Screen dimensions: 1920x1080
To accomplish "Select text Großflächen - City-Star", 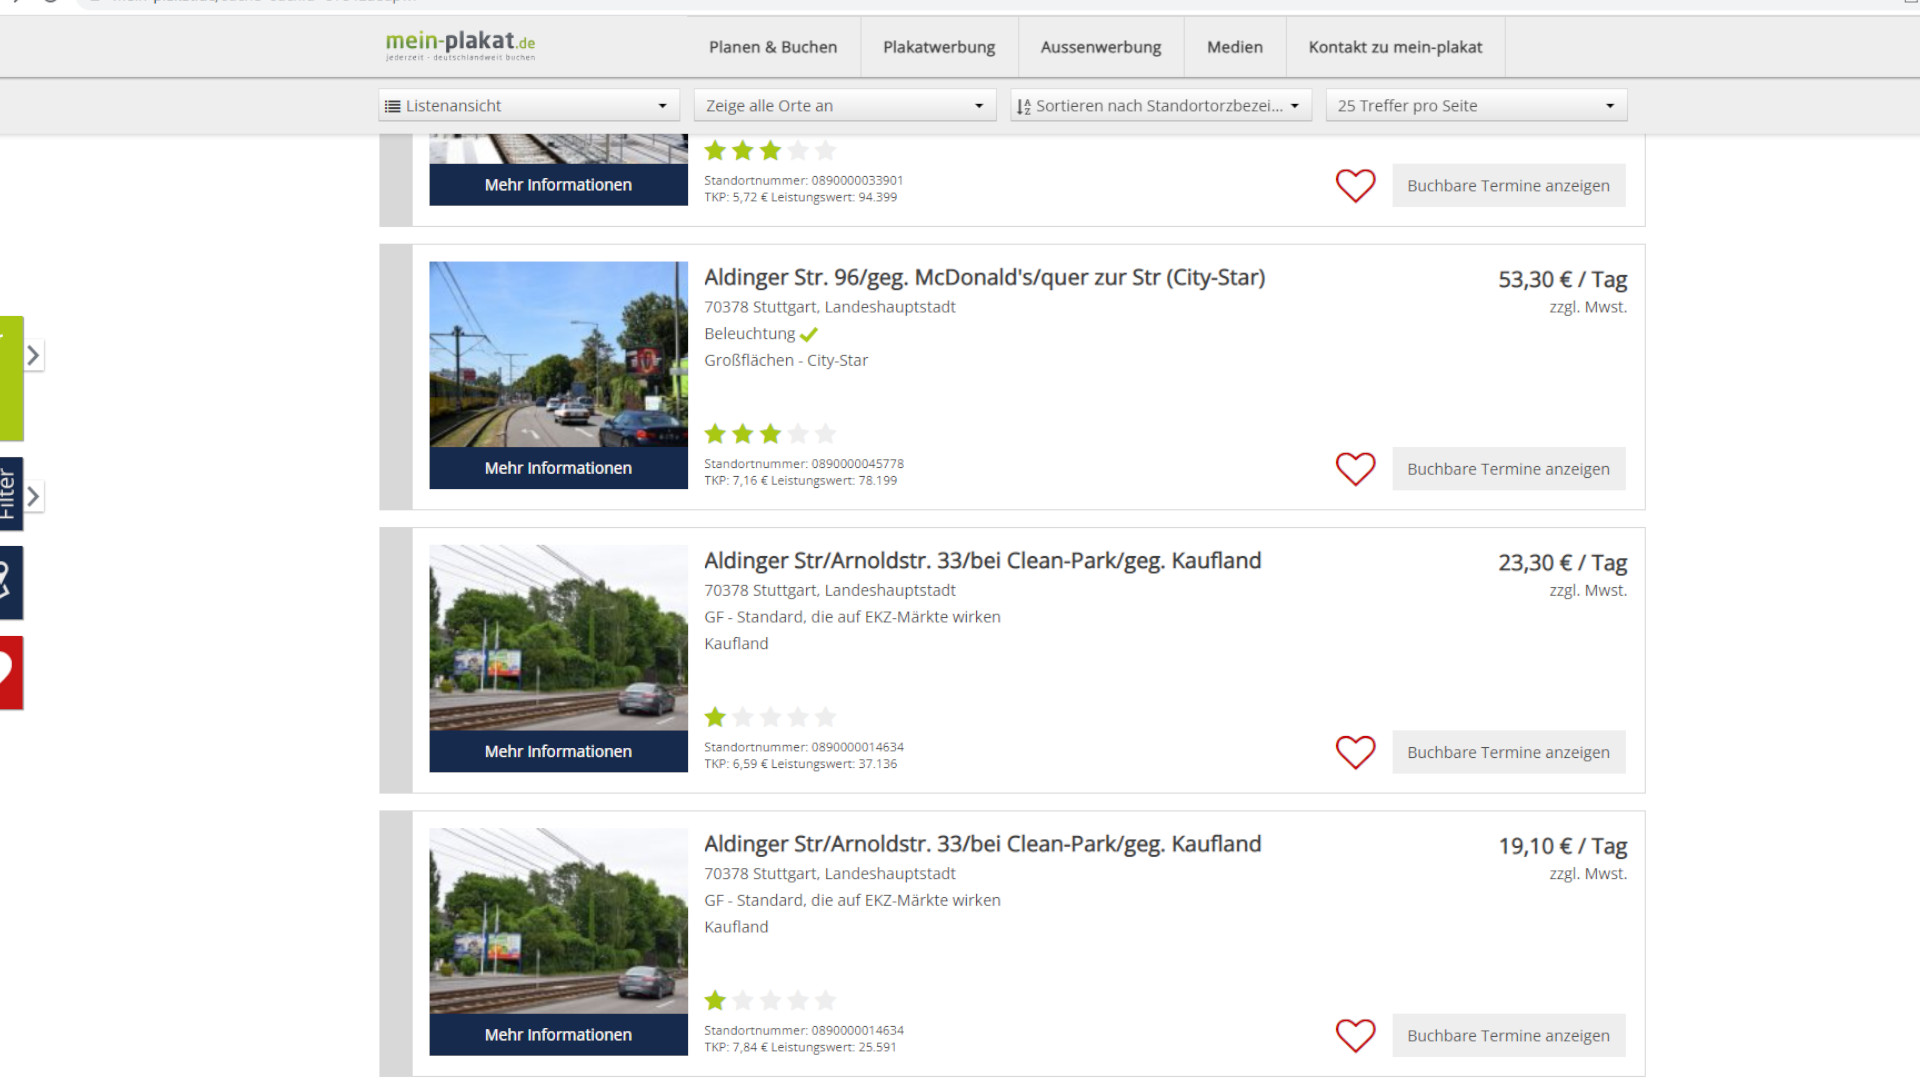I will [786, 360].
